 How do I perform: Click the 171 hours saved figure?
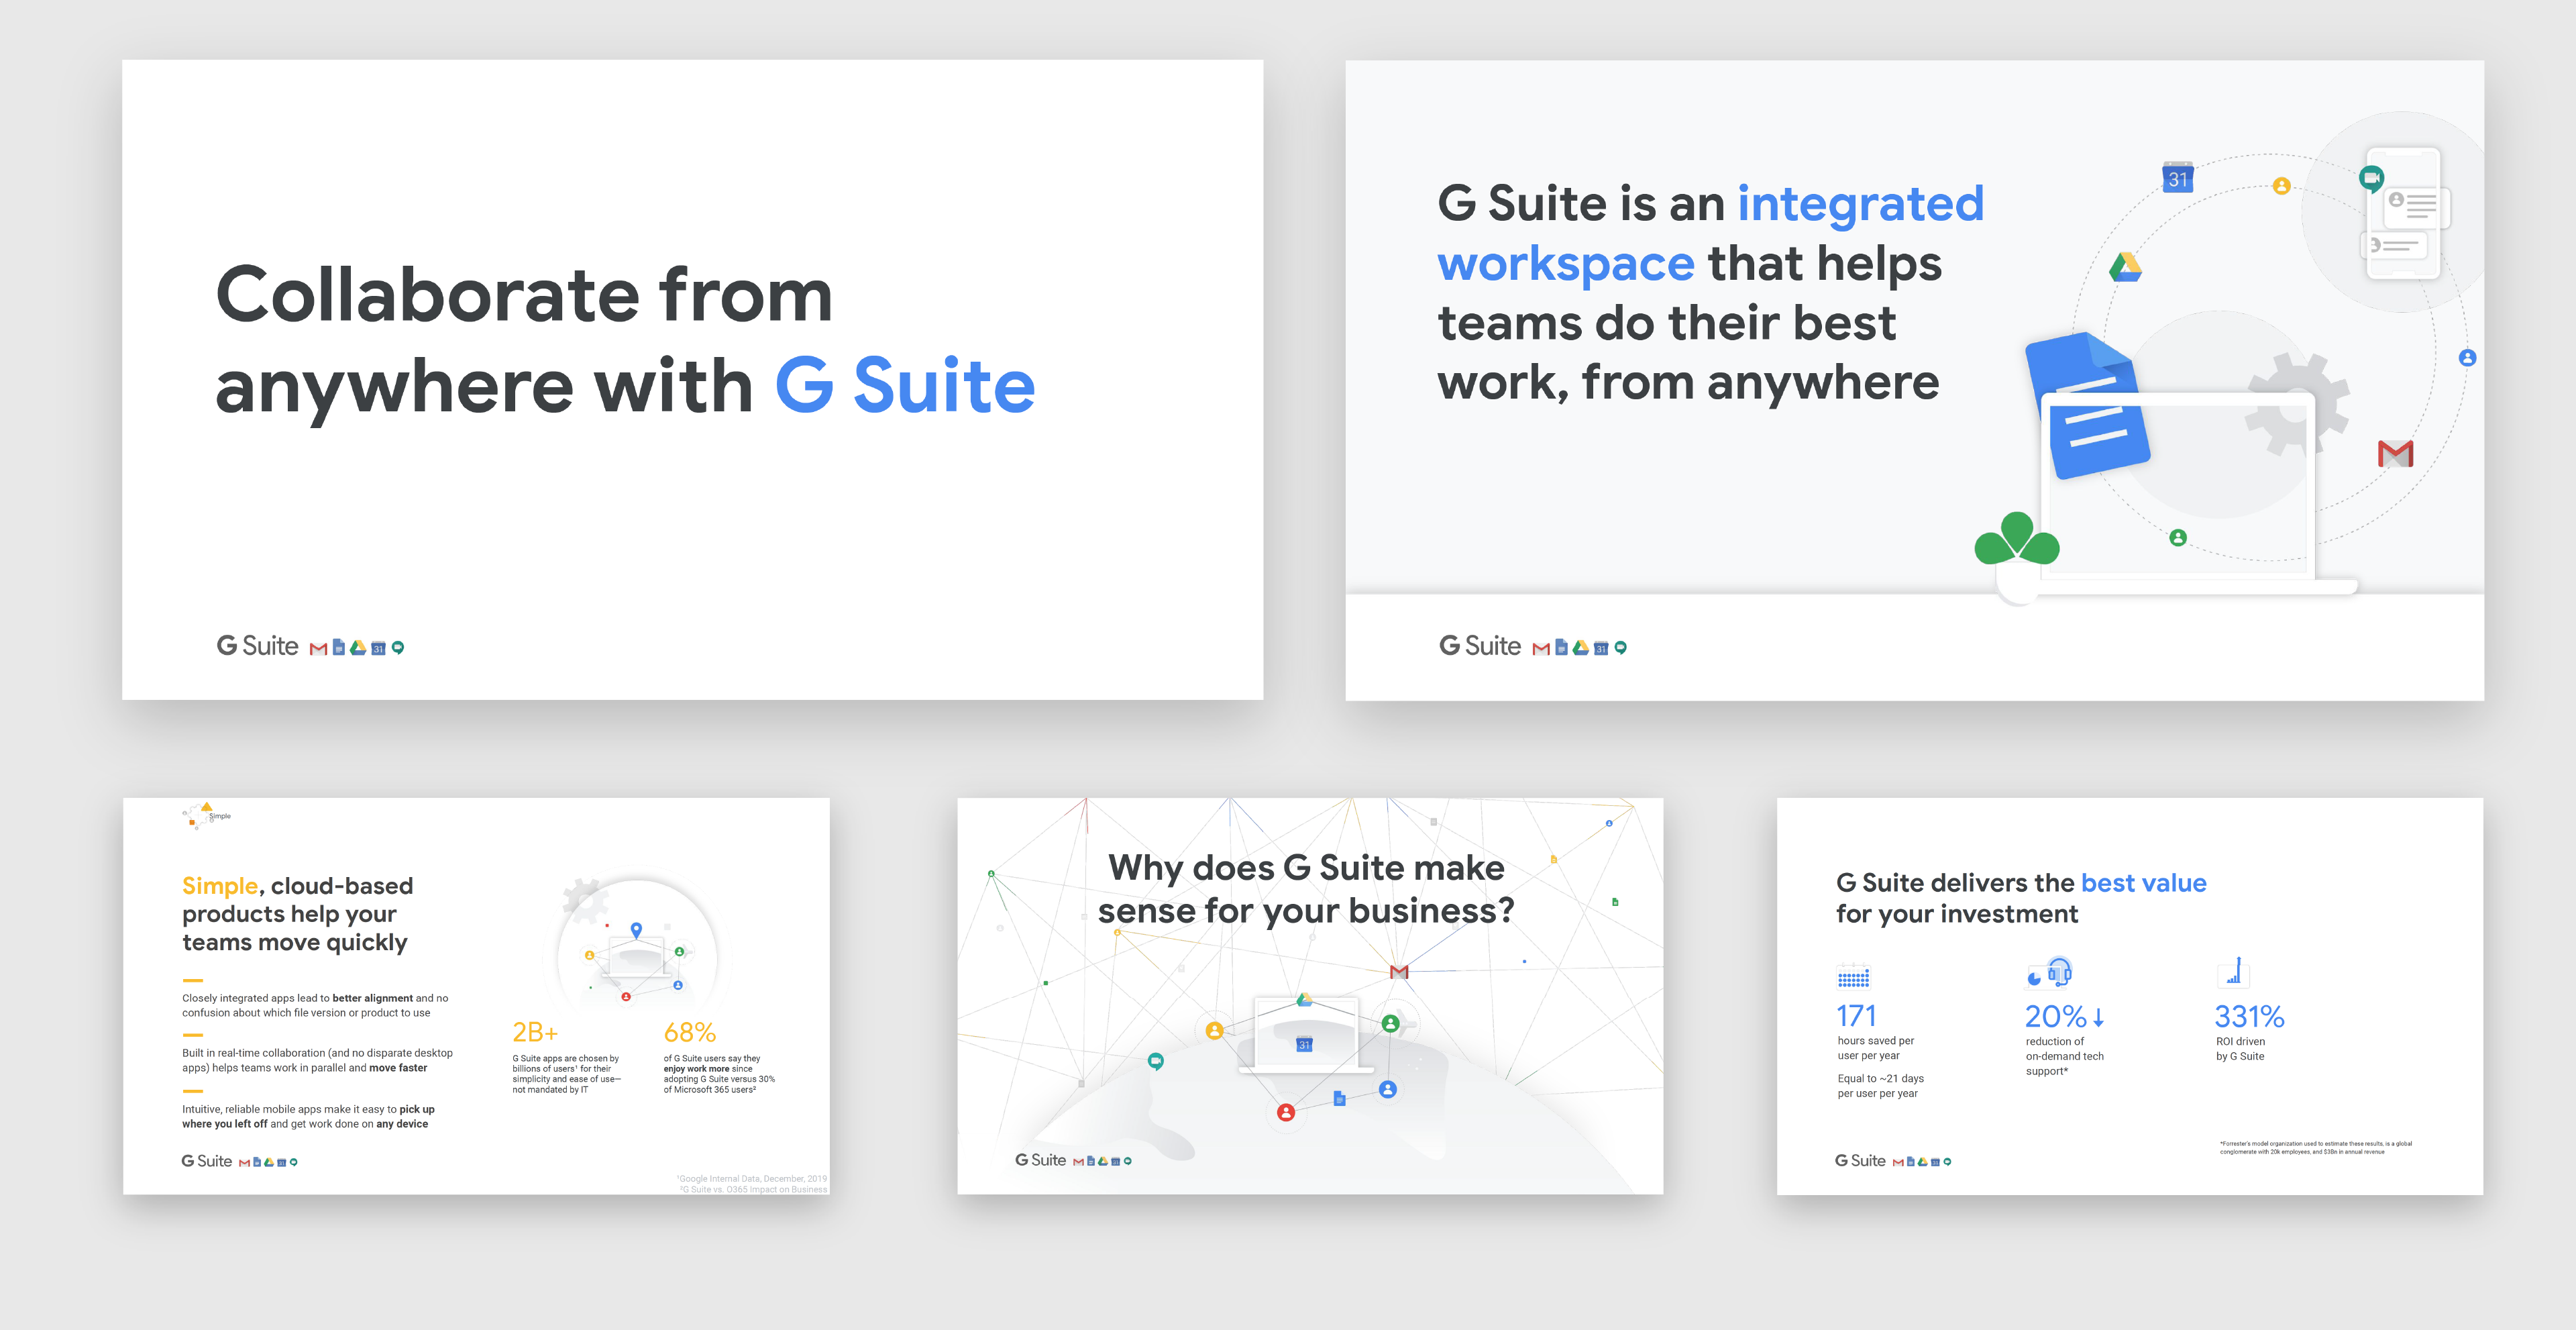pyautogui.click(x=1856, y=1016)
